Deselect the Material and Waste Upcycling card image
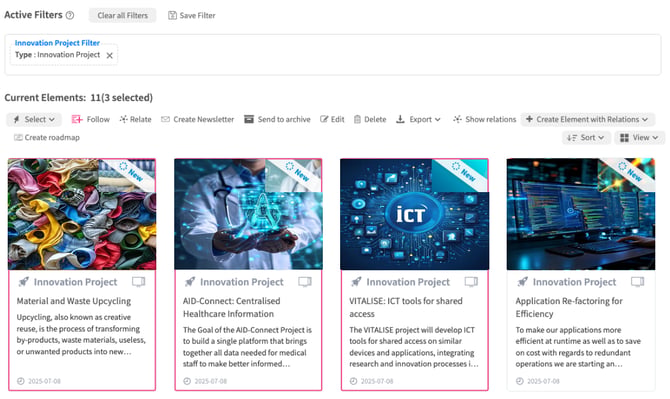The width and height of the screenshot is (670, 399). tap(82, 214)
